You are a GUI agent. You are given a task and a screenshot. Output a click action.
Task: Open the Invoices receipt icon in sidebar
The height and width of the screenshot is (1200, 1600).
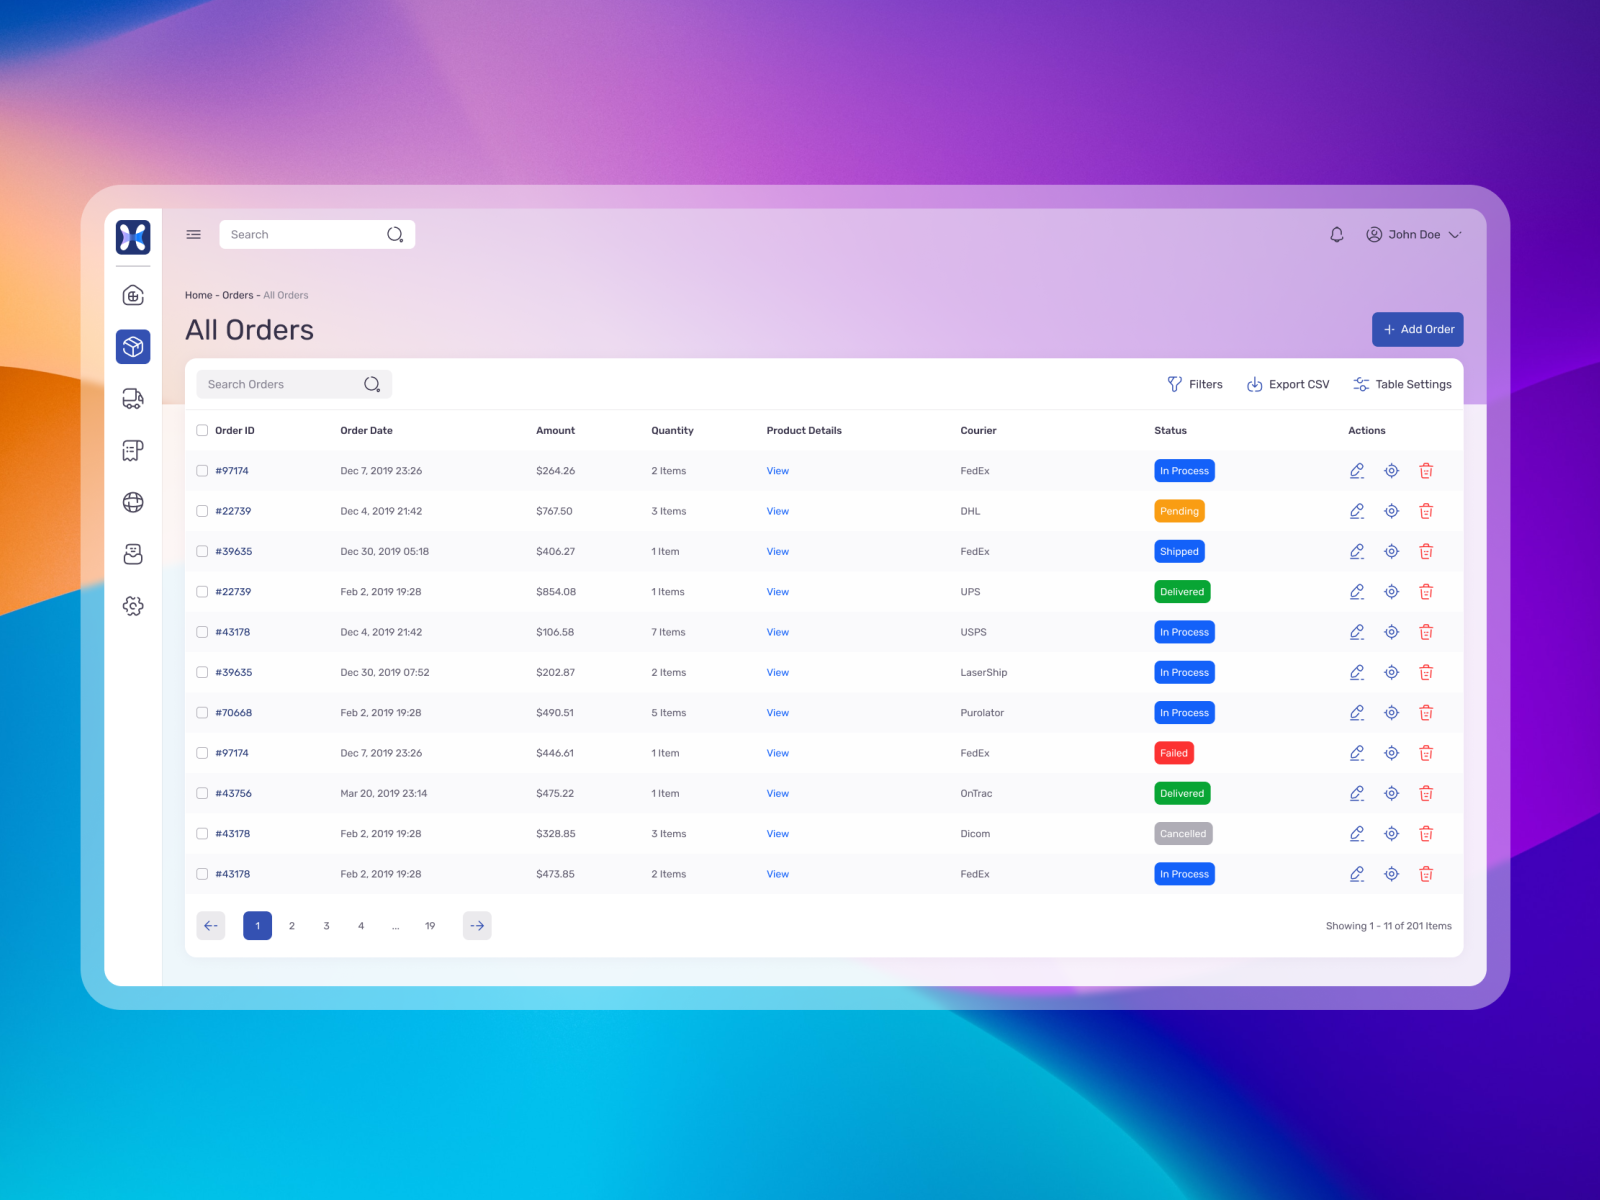click(132, 451)
